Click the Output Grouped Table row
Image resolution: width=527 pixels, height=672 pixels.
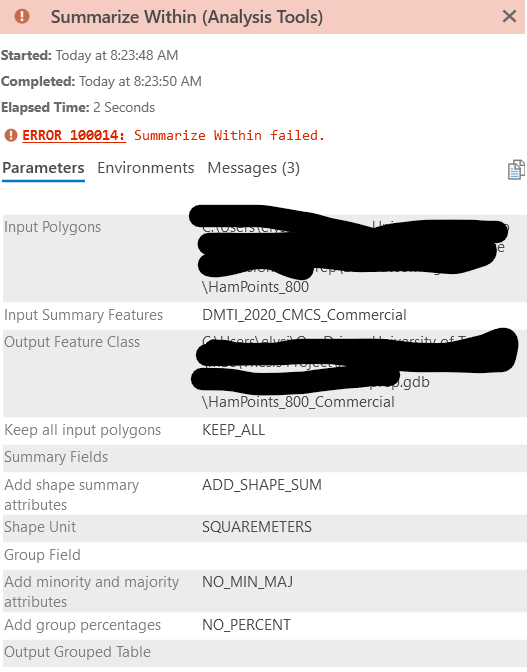click(x=265, y=652)
